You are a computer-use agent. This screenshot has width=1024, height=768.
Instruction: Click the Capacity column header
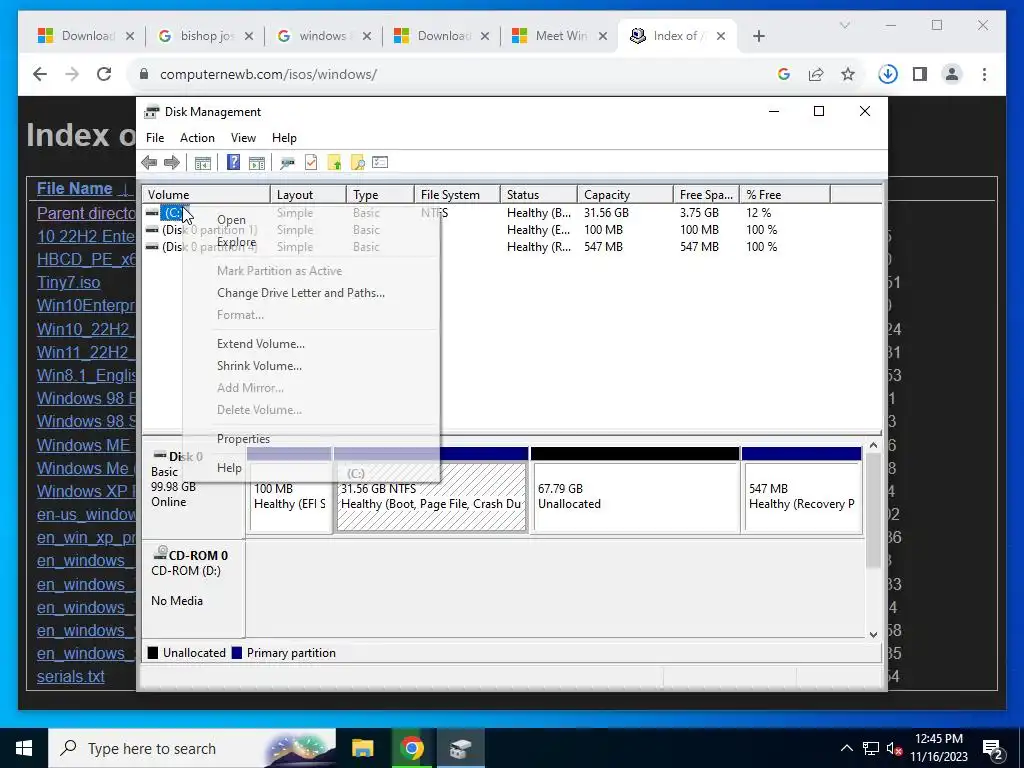[625, 195]
